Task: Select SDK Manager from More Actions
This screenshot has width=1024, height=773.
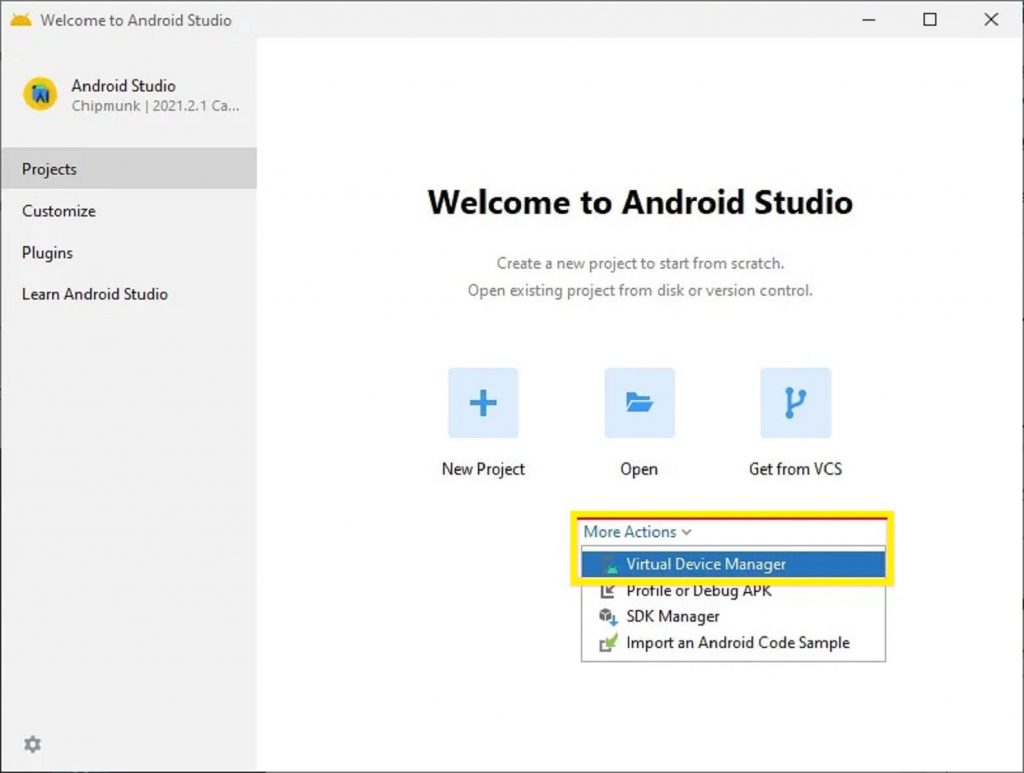Action: [x=673, y=617]
